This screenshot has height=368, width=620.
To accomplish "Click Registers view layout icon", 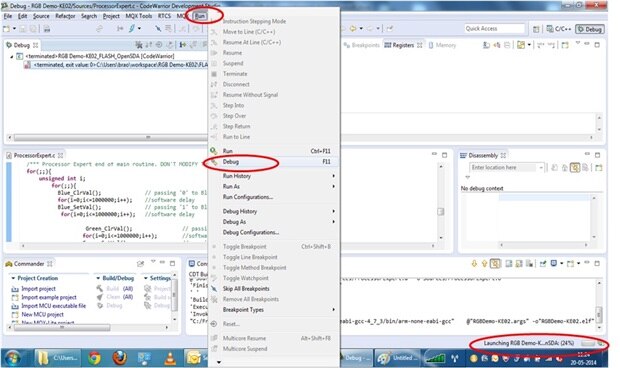I will [x=521, y=45].
